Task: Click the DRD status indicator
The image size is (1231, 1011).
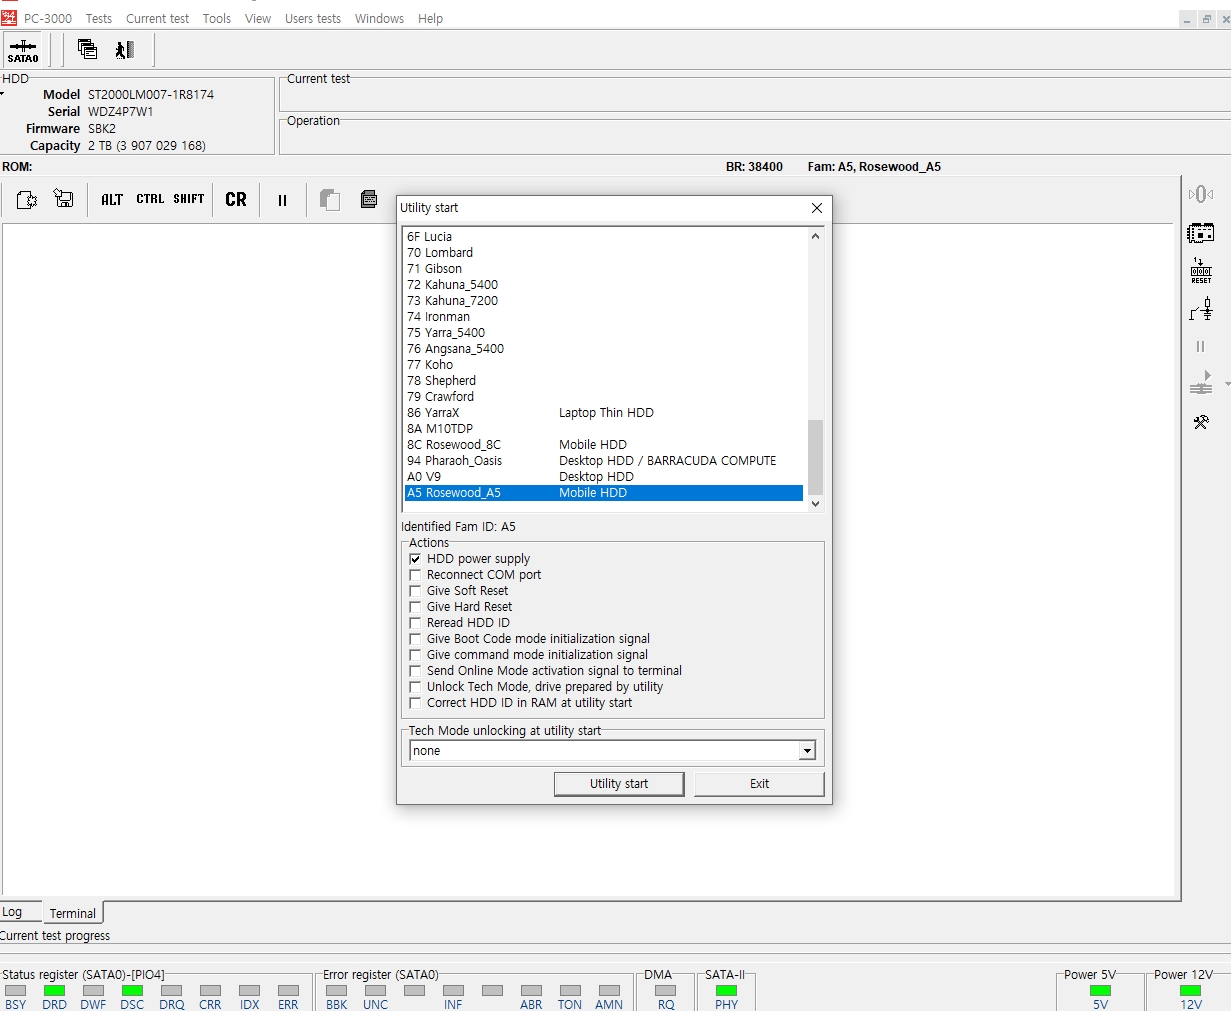Action: tap(55, 990)
